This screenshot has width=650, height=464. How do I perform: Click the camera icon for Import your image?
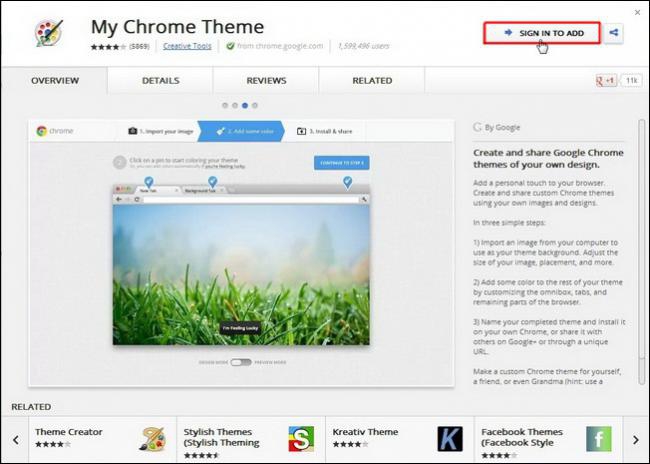click(133, 131)
